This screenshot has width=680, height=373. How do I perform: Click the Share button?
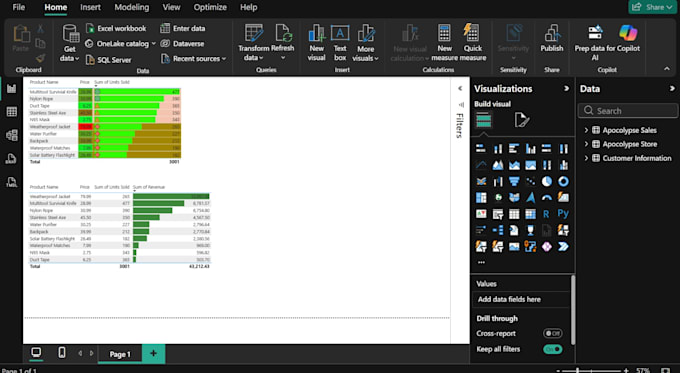pos(652,7)
